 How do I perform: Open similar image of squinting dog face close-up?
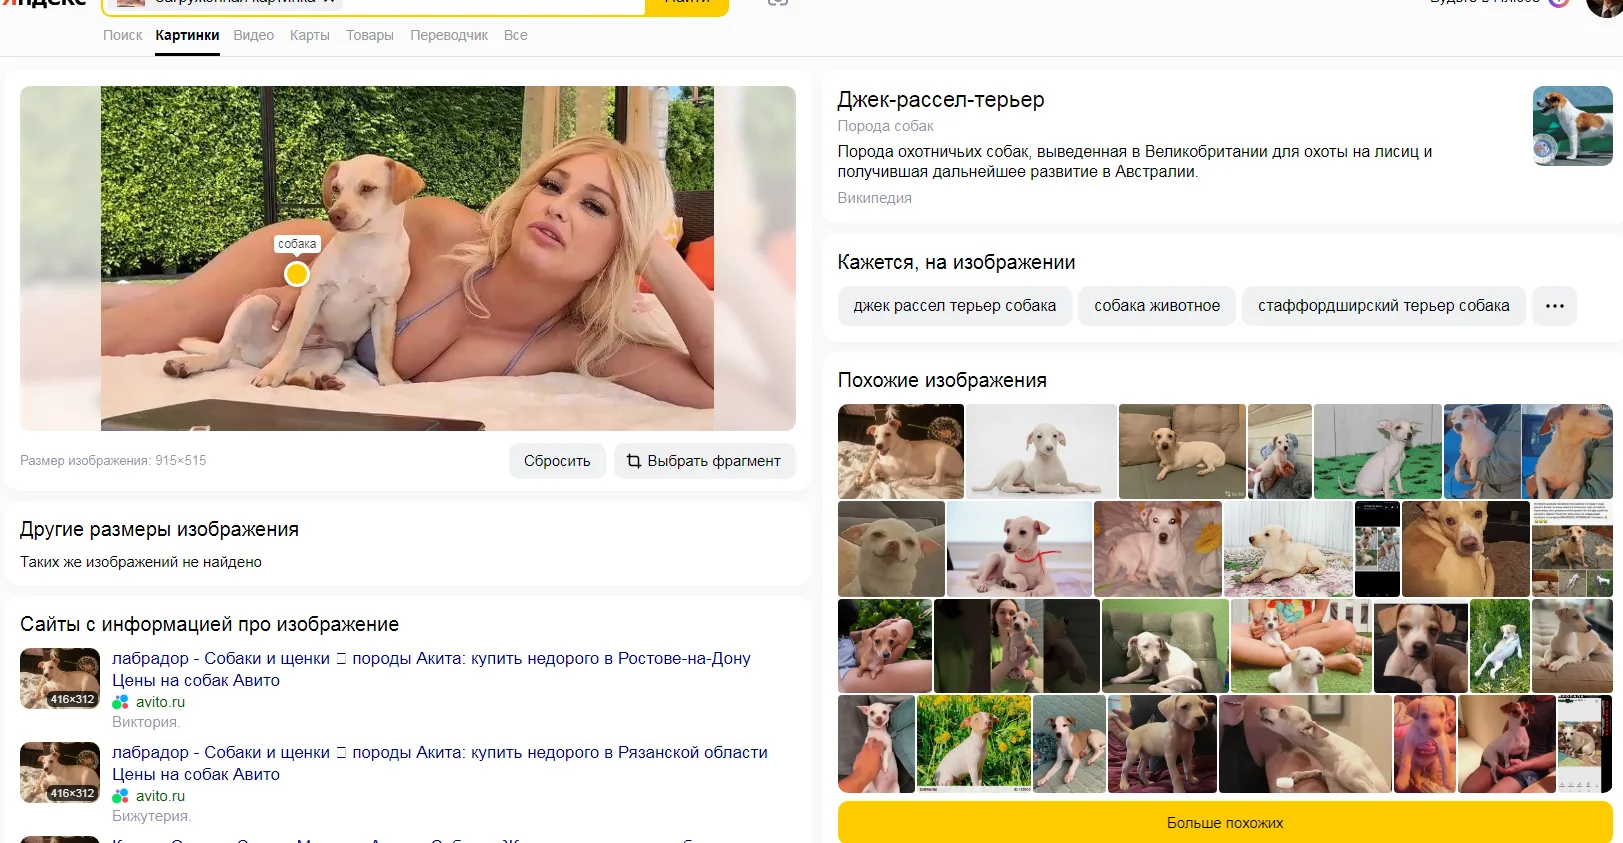[891, 549]
